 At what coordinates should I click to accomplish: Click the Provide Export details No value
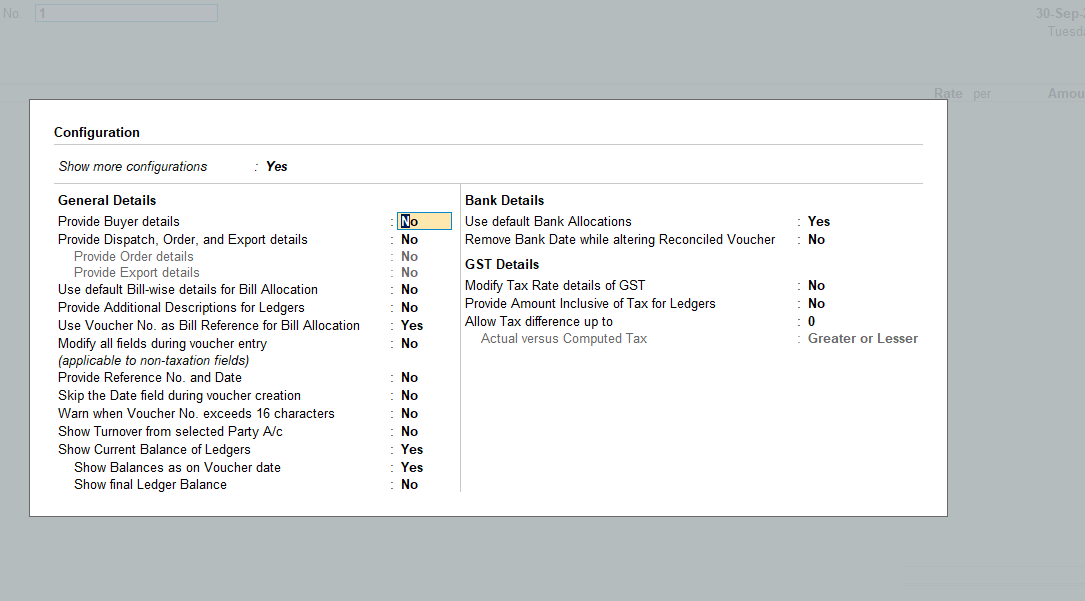(409, 272)
